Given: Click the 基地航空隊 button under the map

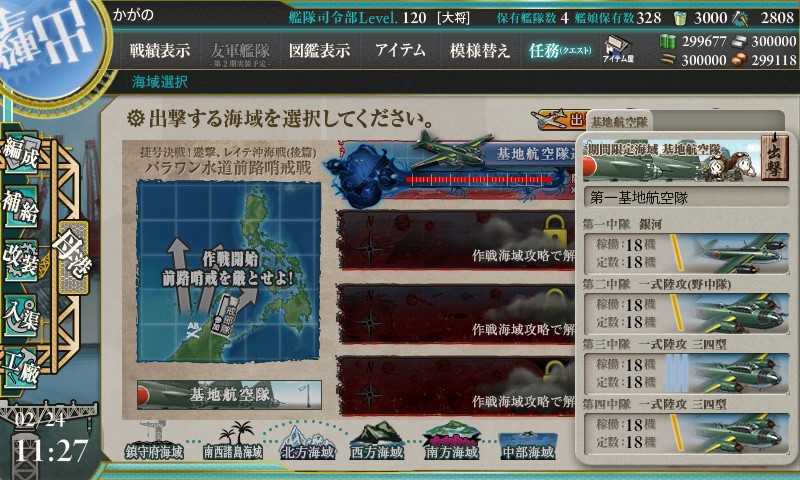Looking at the screenshot, I should point(229,395).
